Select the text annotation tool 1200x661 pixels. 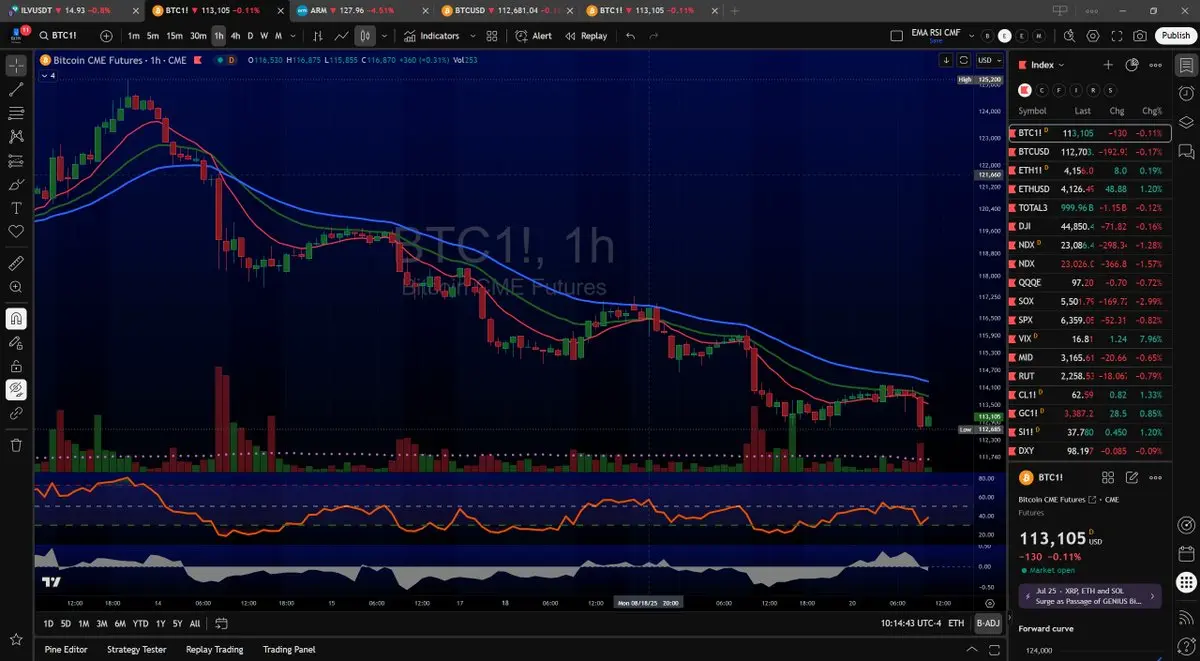(16, 208)
